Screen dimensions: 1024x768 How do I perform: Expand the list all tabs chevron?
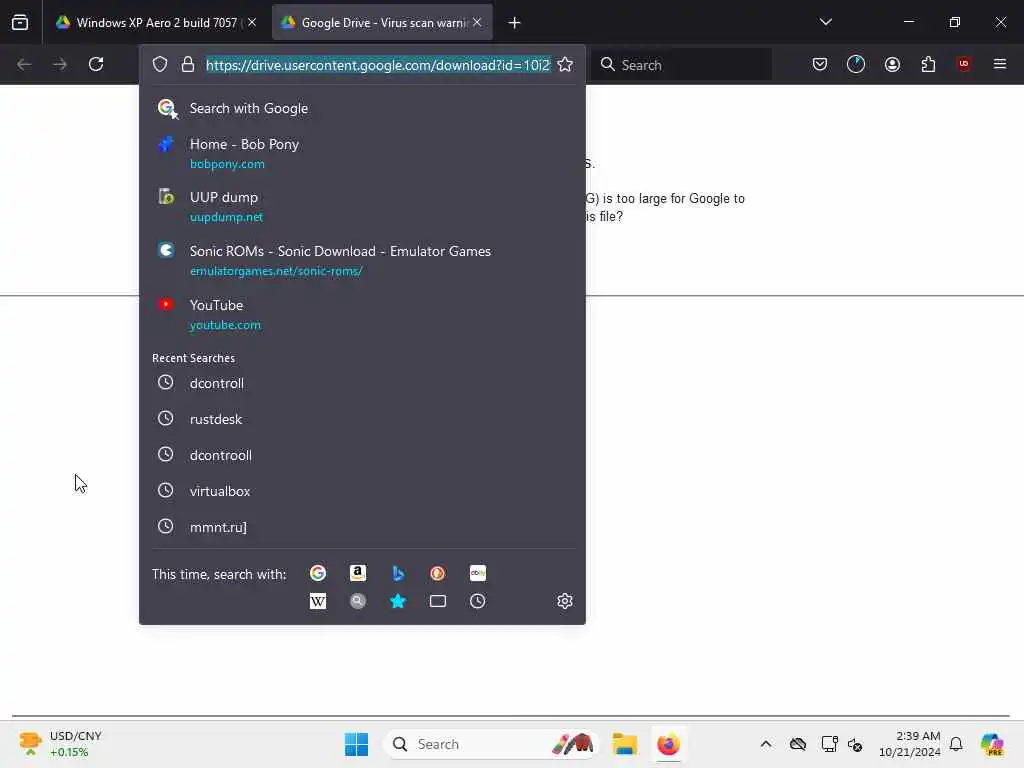point(825,22)
